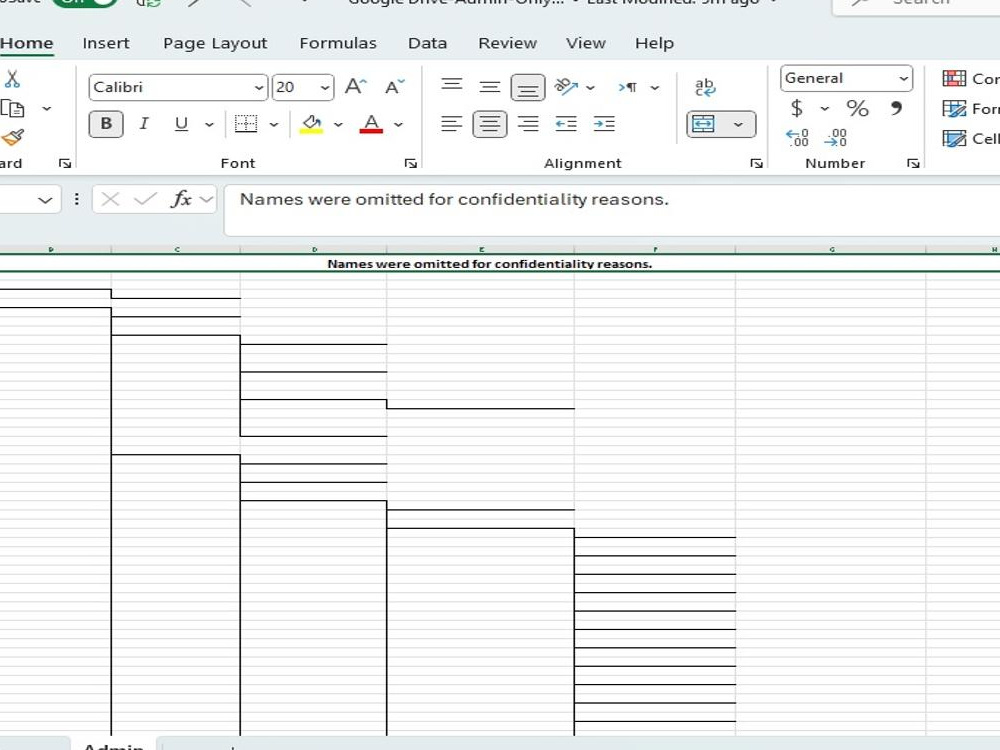Image resolution: width=1000 pixels, height=750 pixels.
Task: Toggle Italic formatting
Action: [x=144, y=124]
